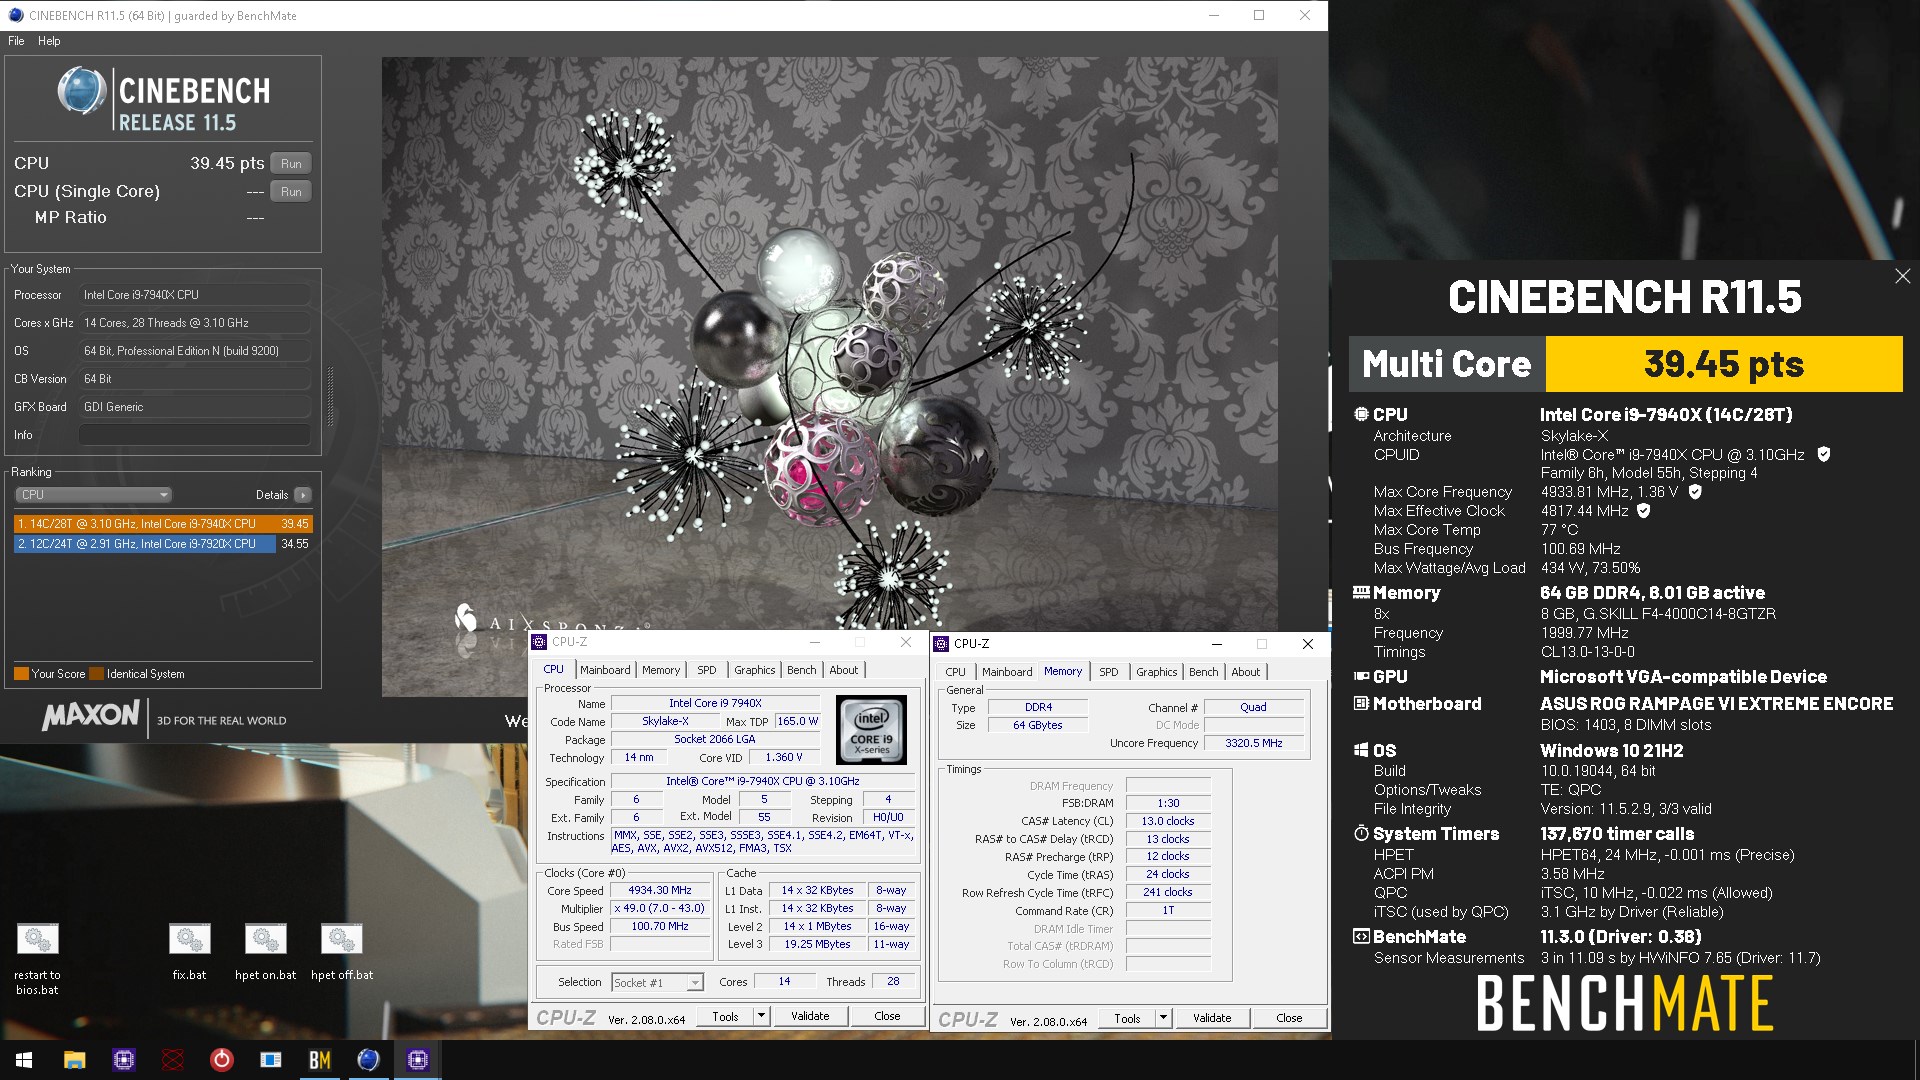
Task: Click Close button in right CPU-Z window
Action: coord(1289,1018)
